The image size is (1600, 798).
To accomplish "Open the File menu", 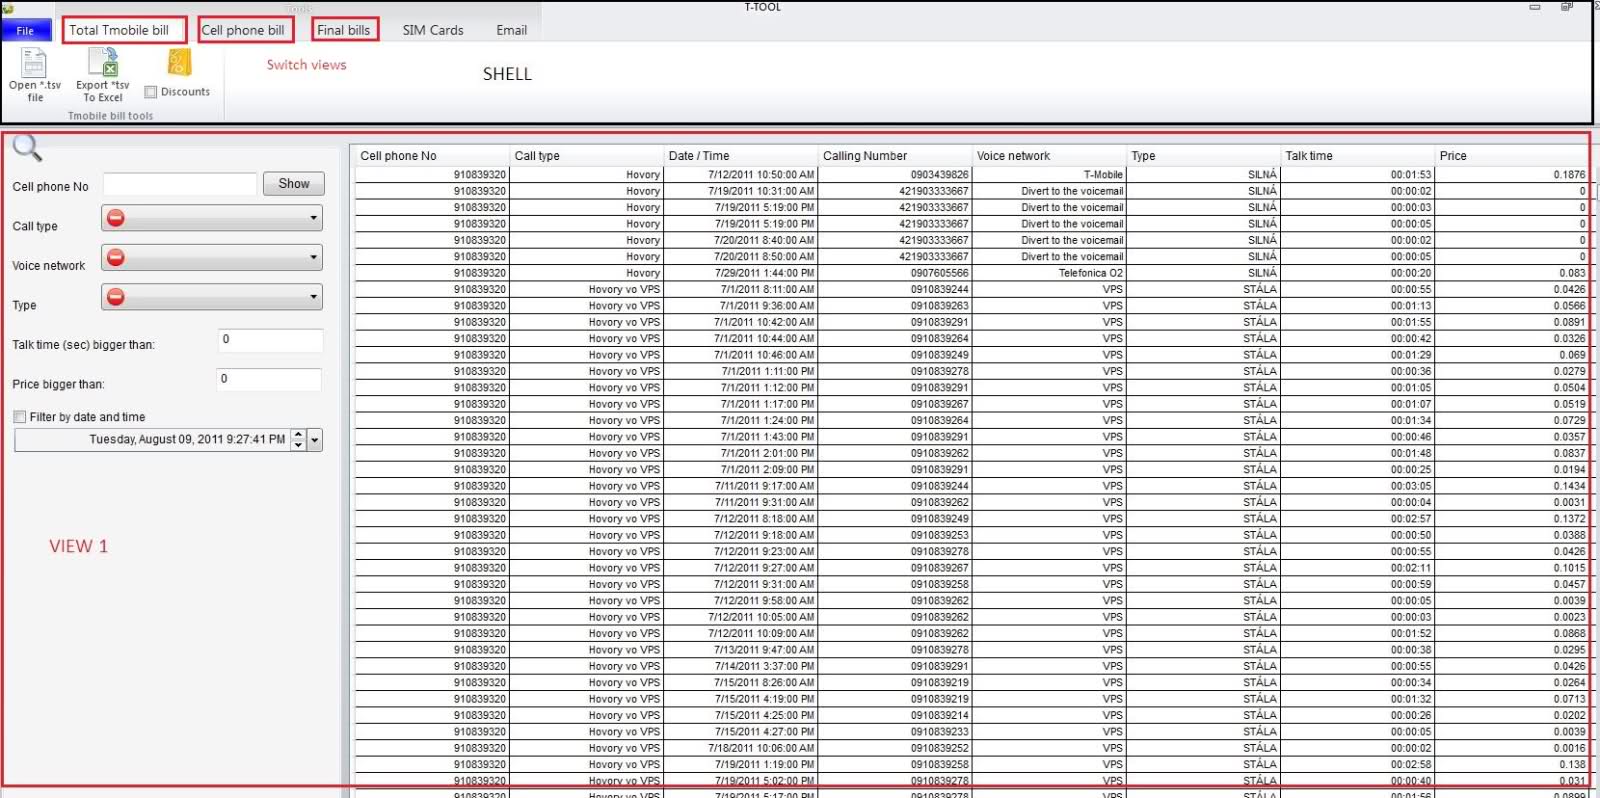I will coord(26,30).
